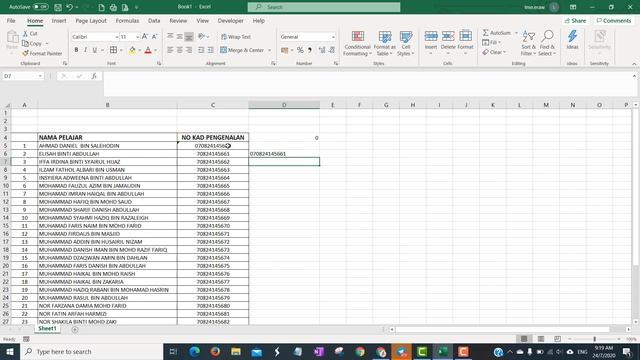Open the fill color dropdown arrow
This screenshot has height=360, width=640.
(x=140, y=50)
